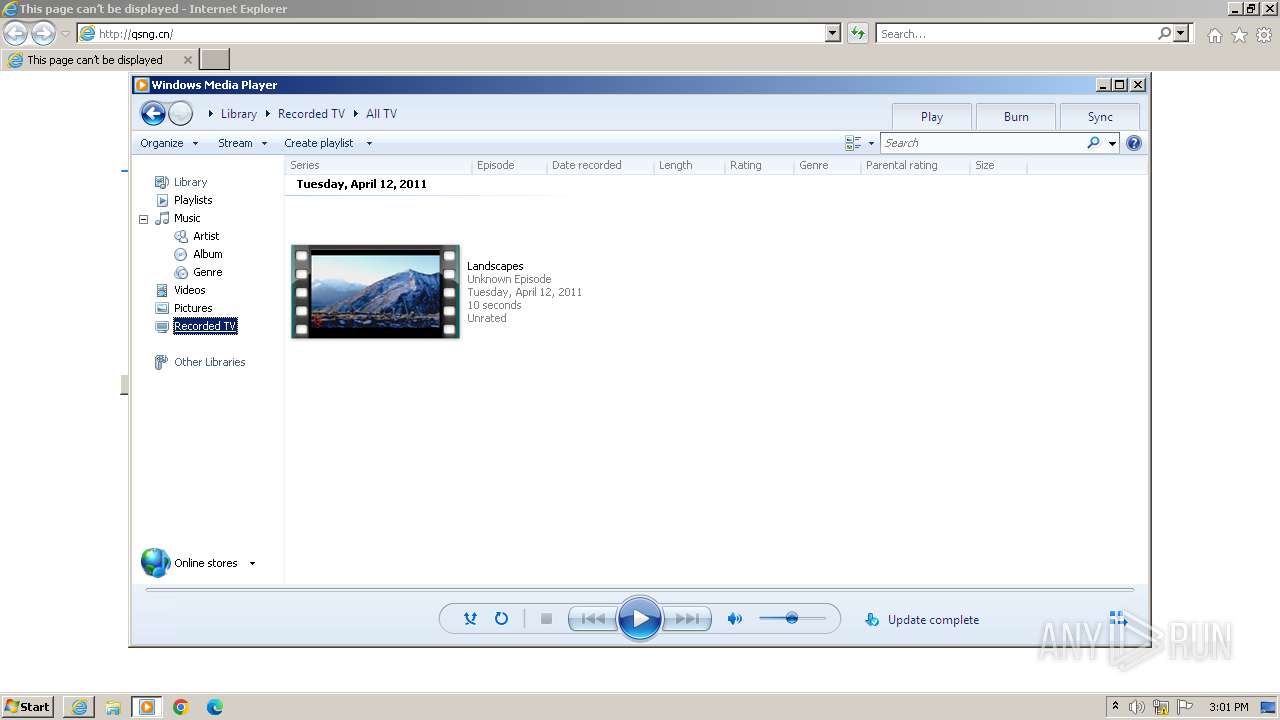Click Internet Explorer refresh button

tap(857, 33)
